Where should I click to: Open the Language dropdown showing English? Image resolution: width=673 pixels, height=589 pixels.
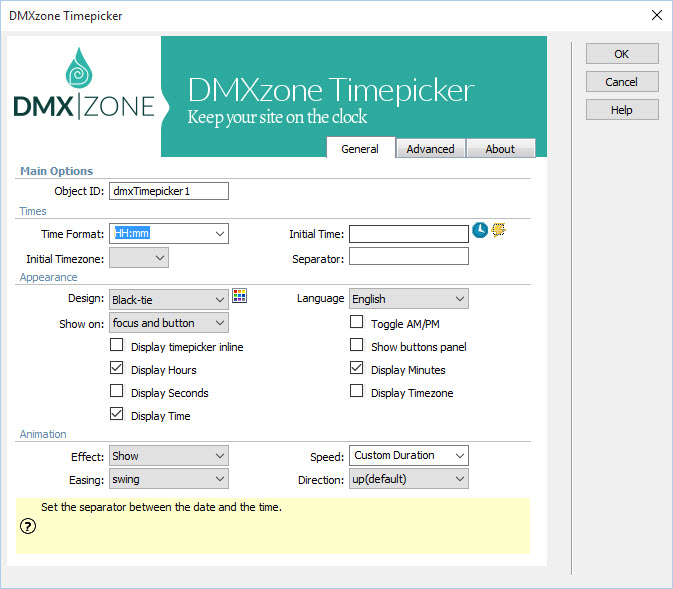[409, 299]
